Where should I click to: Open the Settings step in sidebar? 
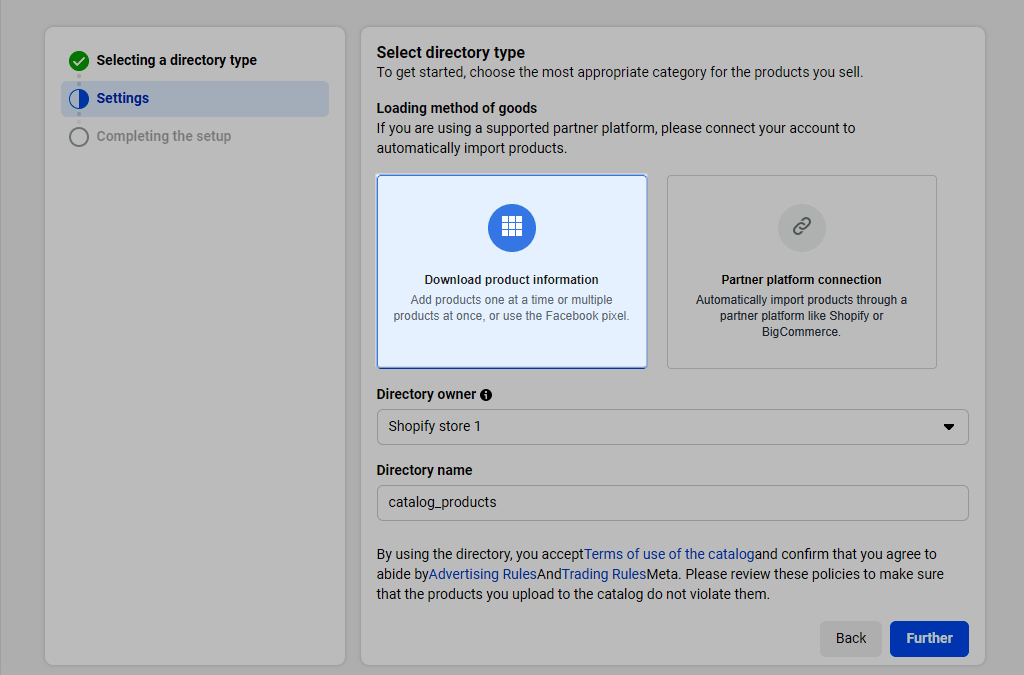123,99
